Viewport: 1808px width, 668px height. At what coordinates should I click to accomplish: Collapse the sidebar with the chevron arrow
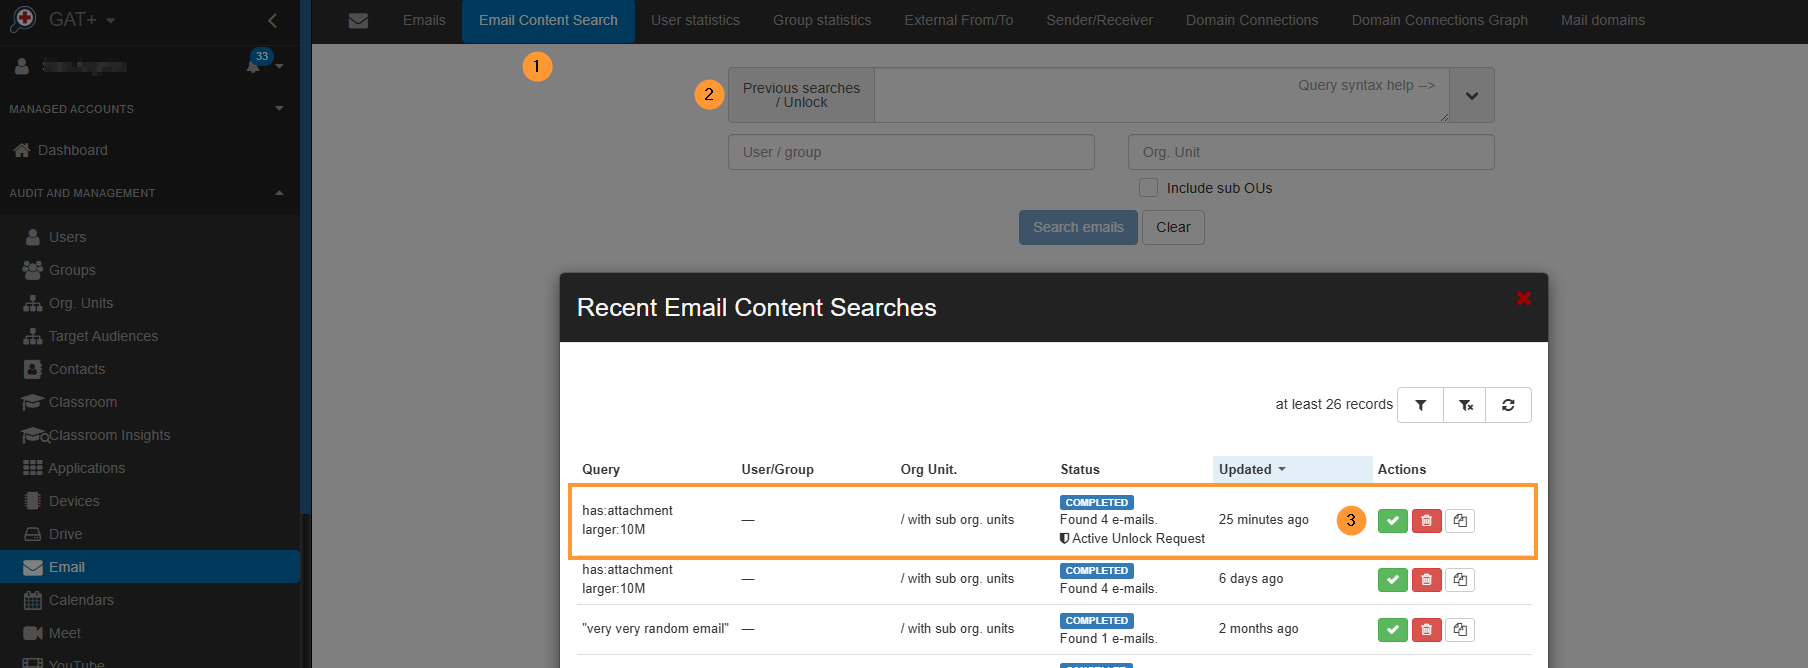pyautogui.click(x=272, y=20)
